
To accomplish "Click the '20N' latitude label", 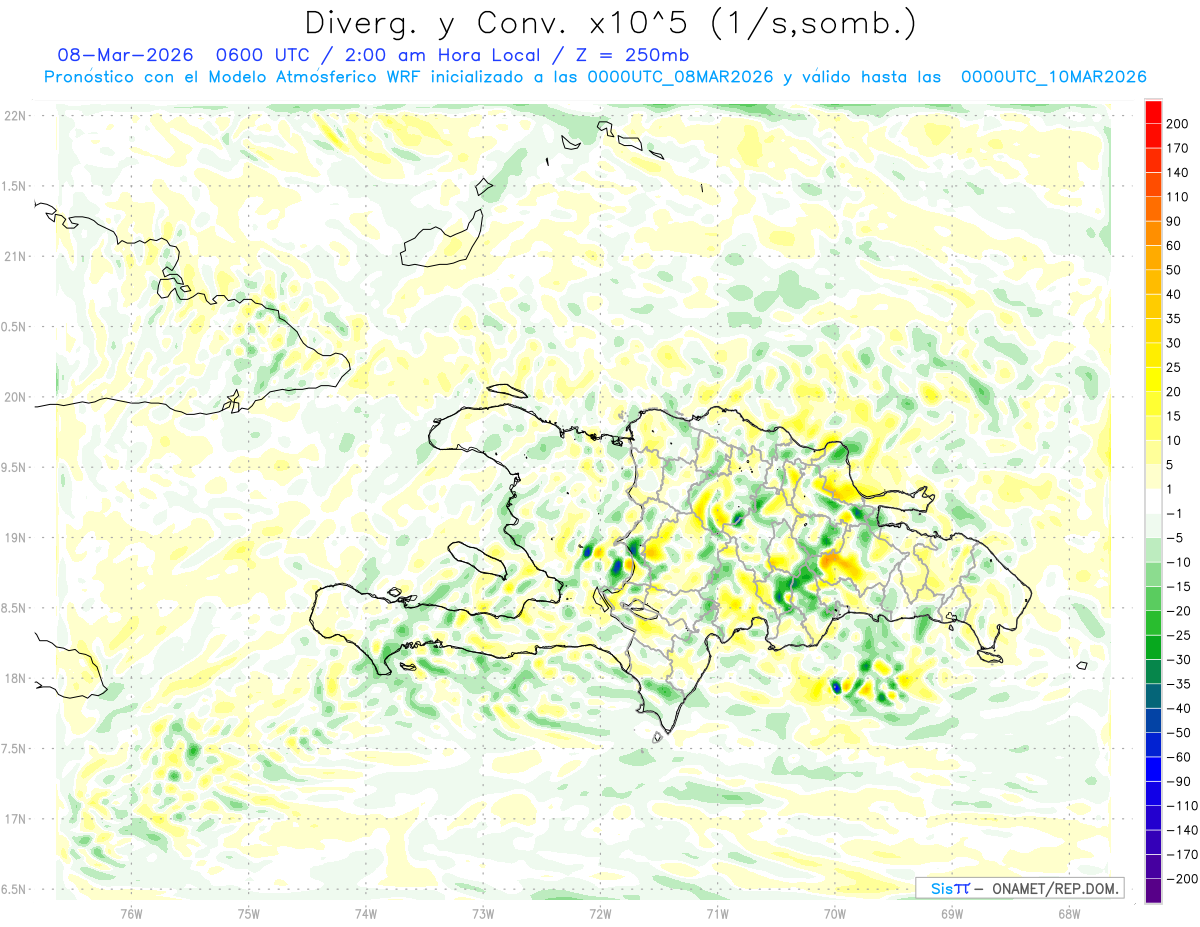I will point(14,397).
